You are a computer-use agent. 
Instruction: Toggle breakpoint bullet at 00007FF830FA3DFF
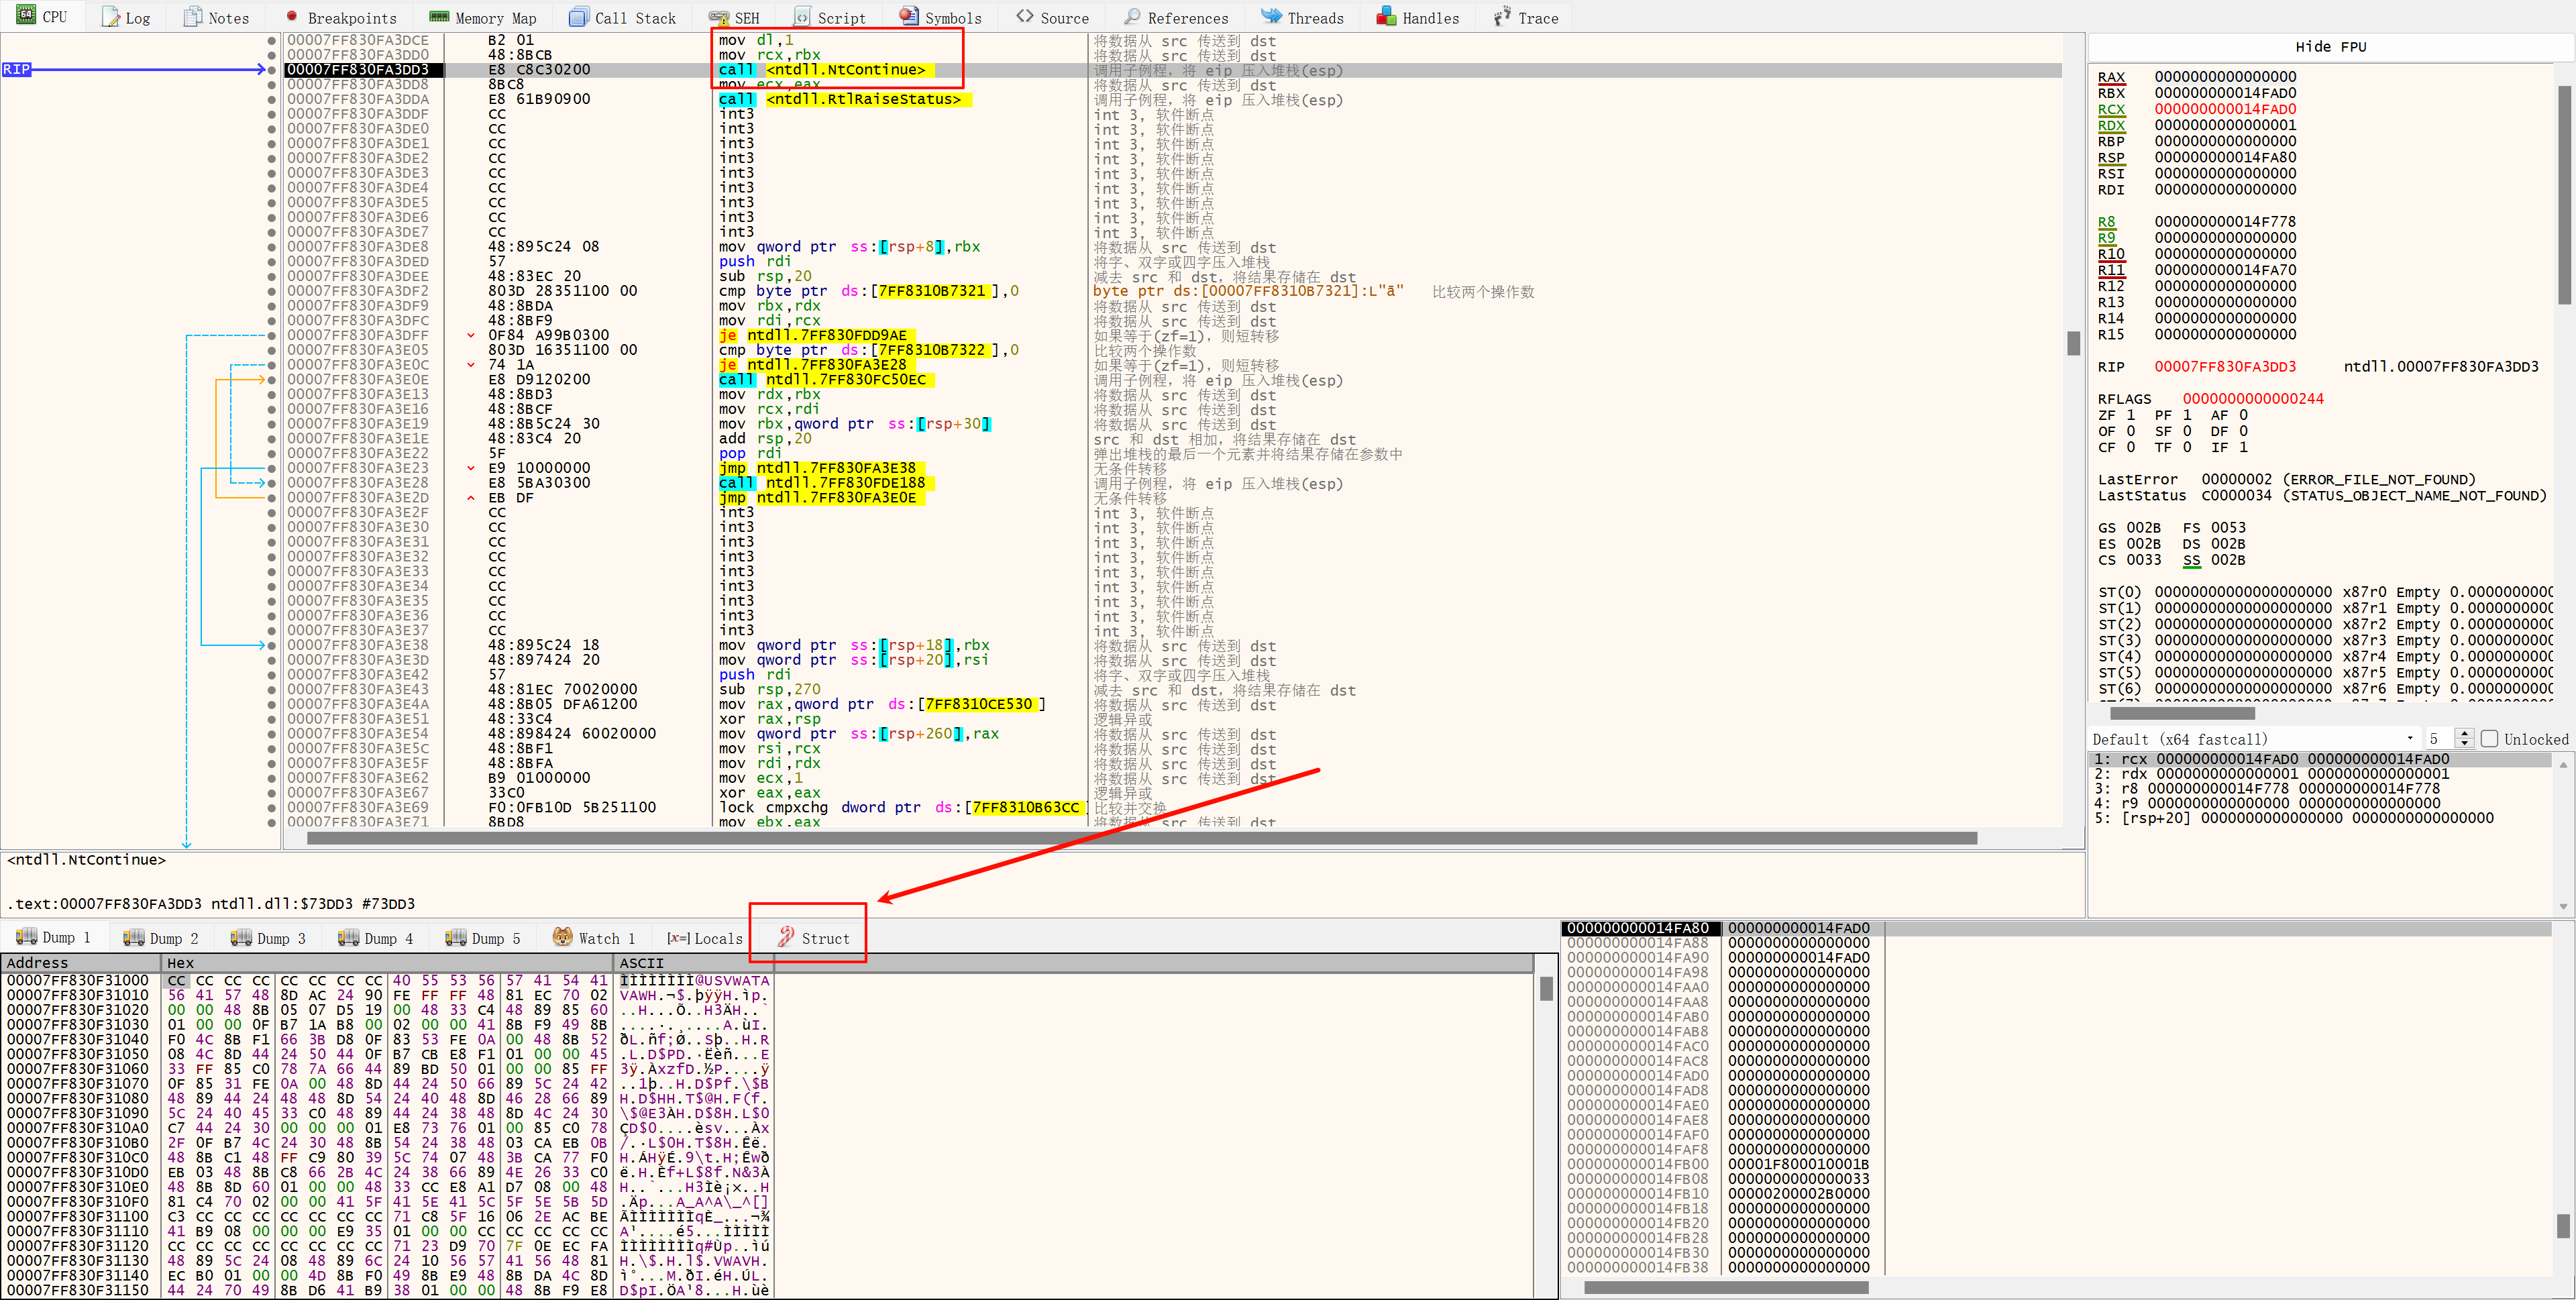pyautogui.click(x=272, y=335)
